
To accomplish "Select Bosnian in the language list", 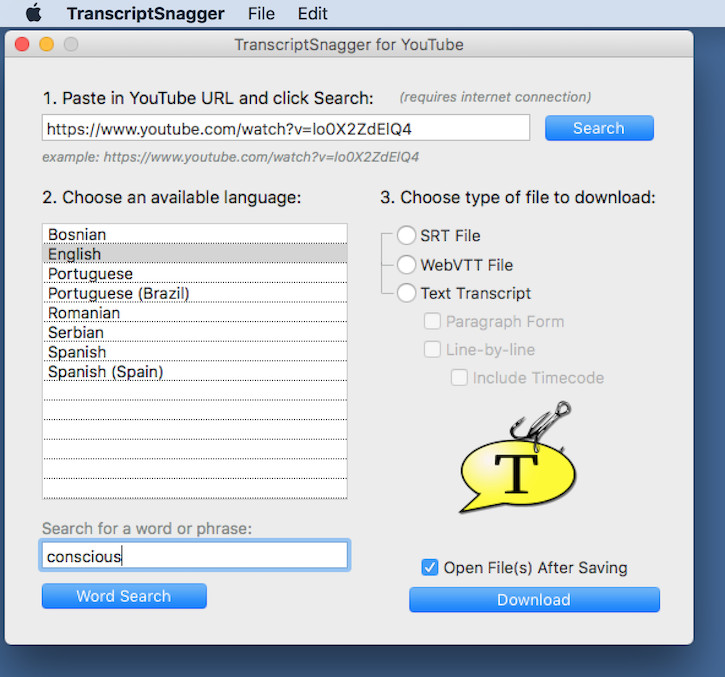I will (x=195, y=234).
